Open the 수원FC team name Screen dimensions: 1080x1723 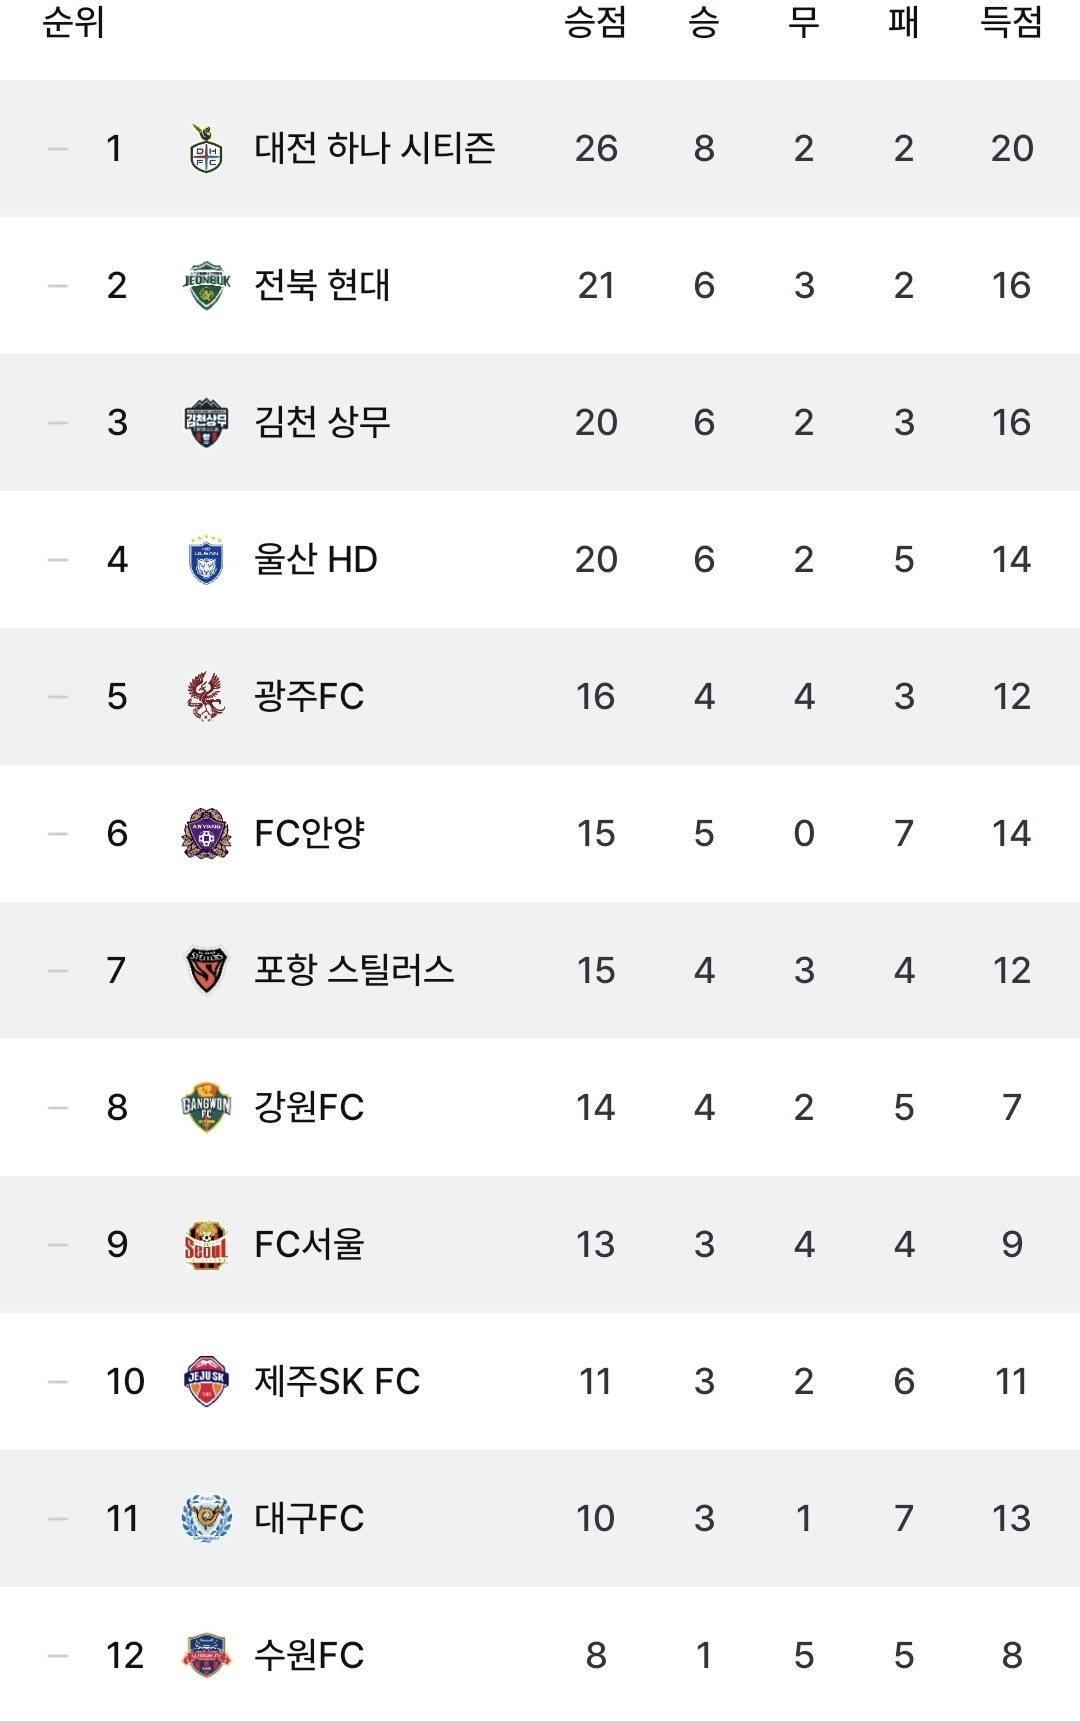[309, 1655]
